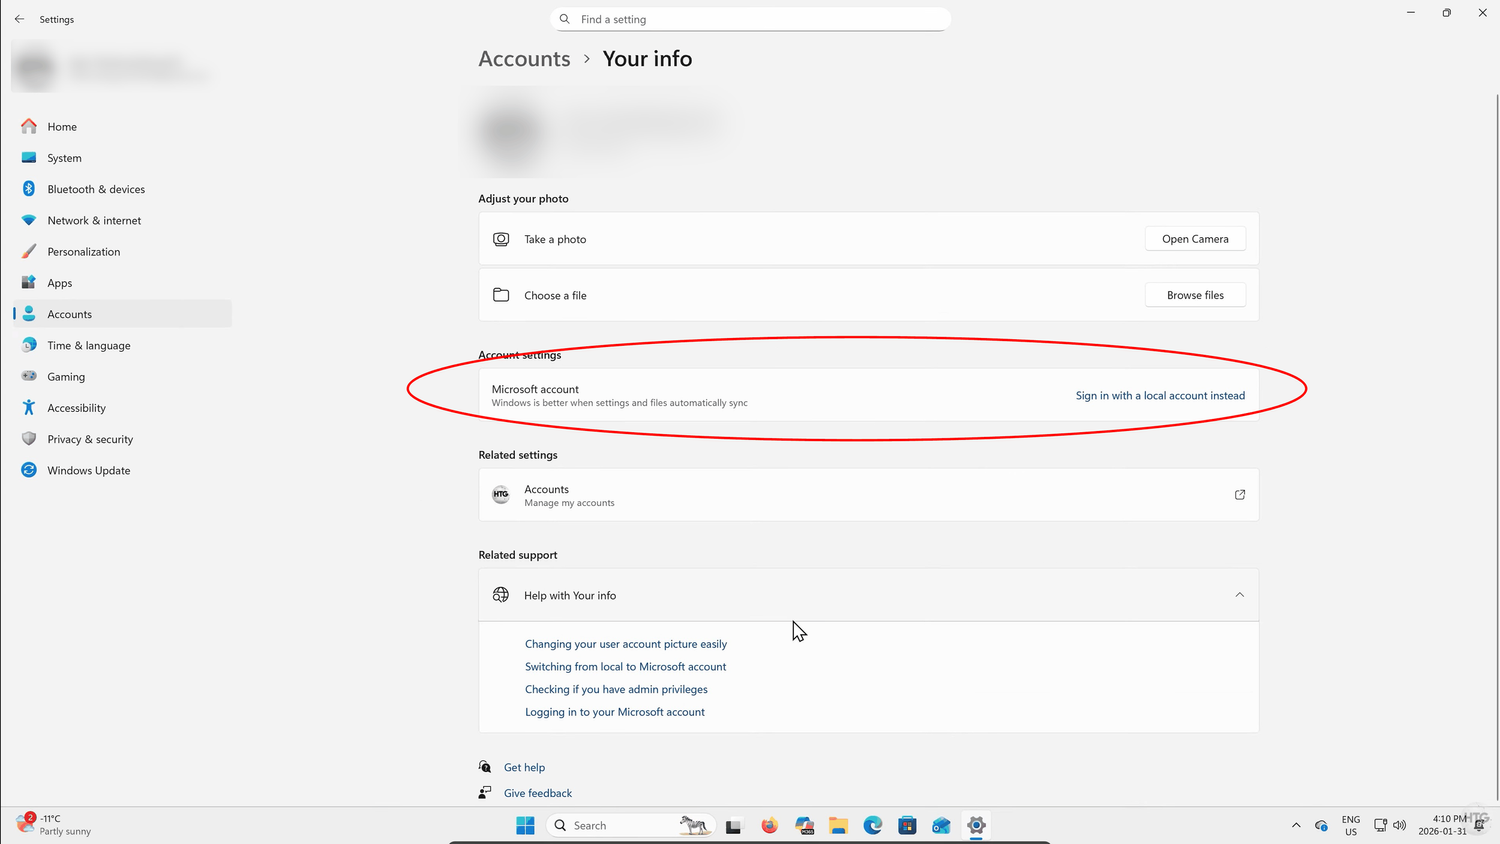Click the Privacy & security shield icon

pos(29,439)
